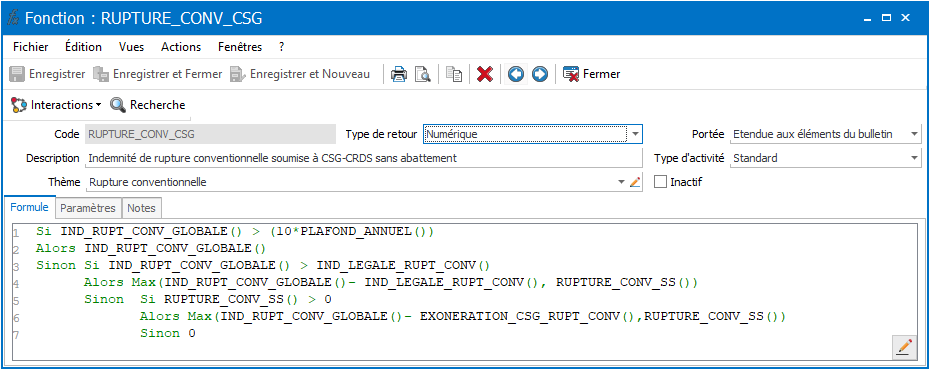
Task: Click the copy/duplicate icon
Action: pyautogui.click(x=454, y=74)
